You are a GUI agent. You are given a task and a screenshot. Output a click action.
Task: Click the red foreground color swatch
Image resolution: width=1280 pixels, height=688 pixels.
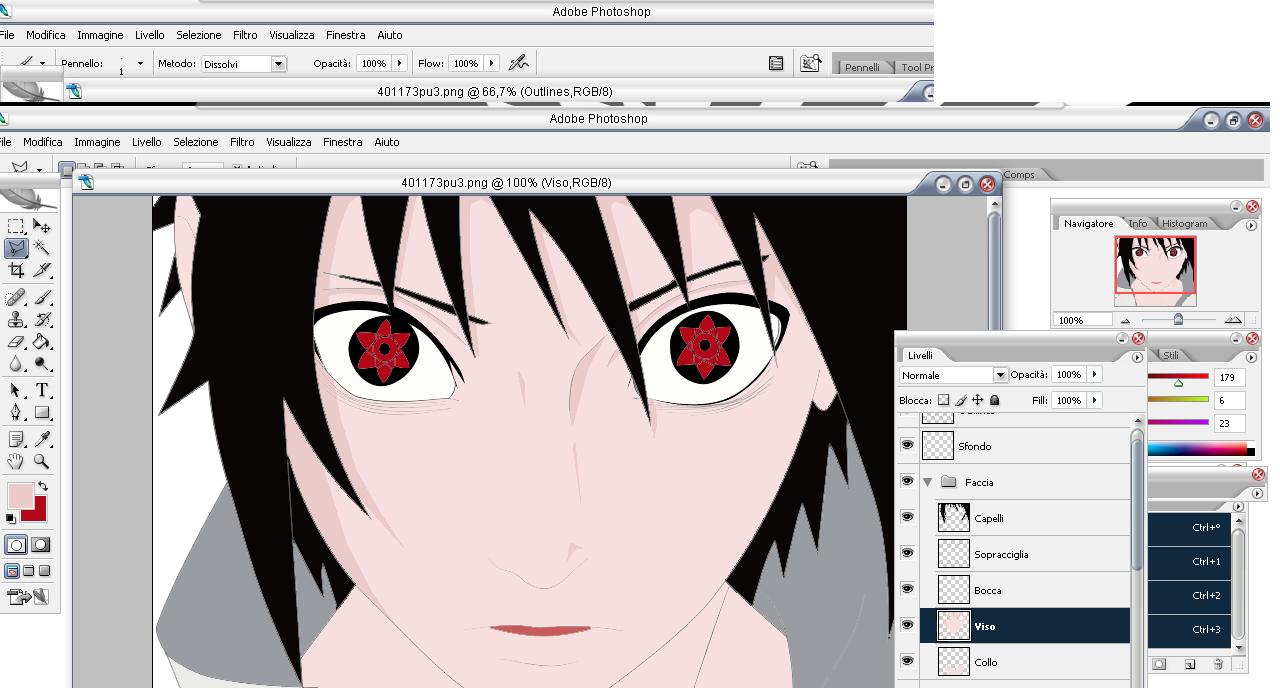36,510
